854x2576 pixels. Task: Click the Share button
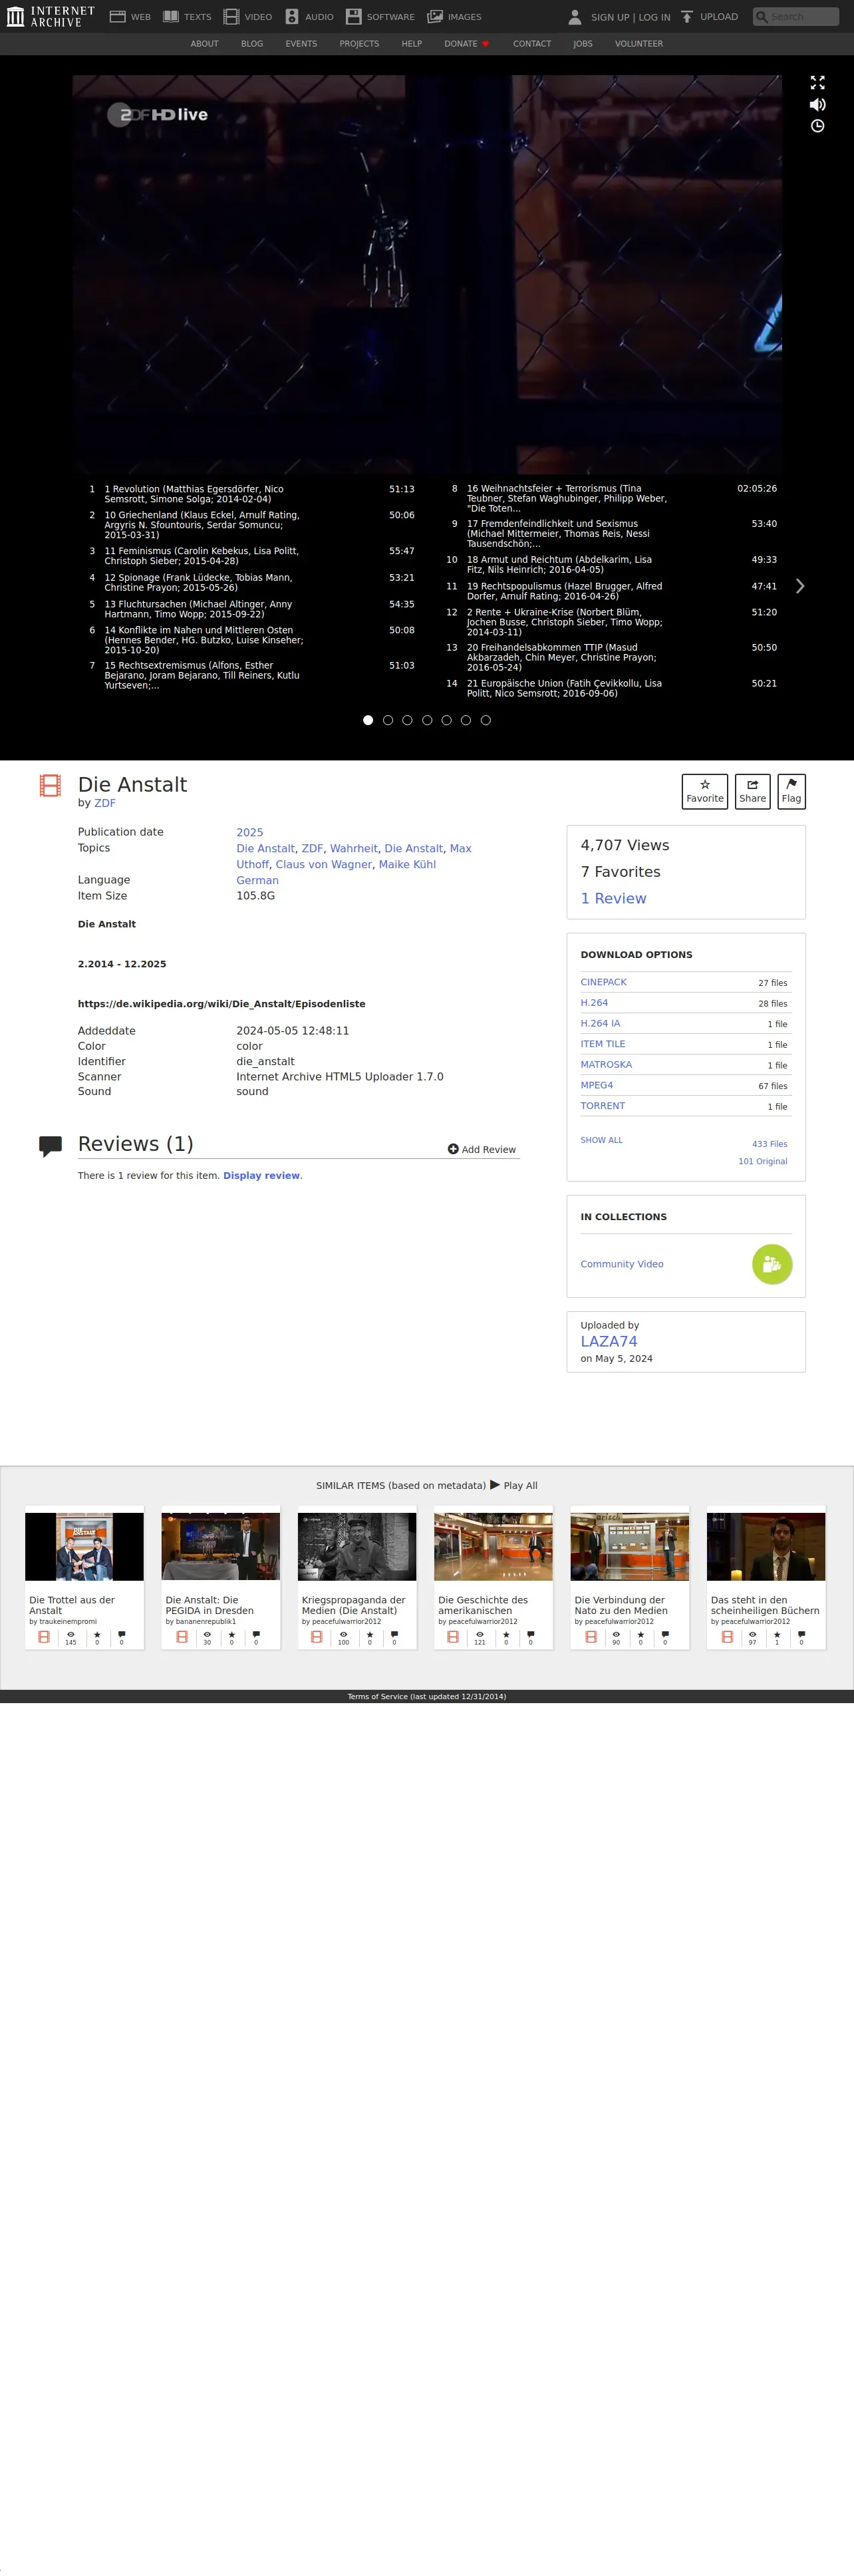pos(752,791)
